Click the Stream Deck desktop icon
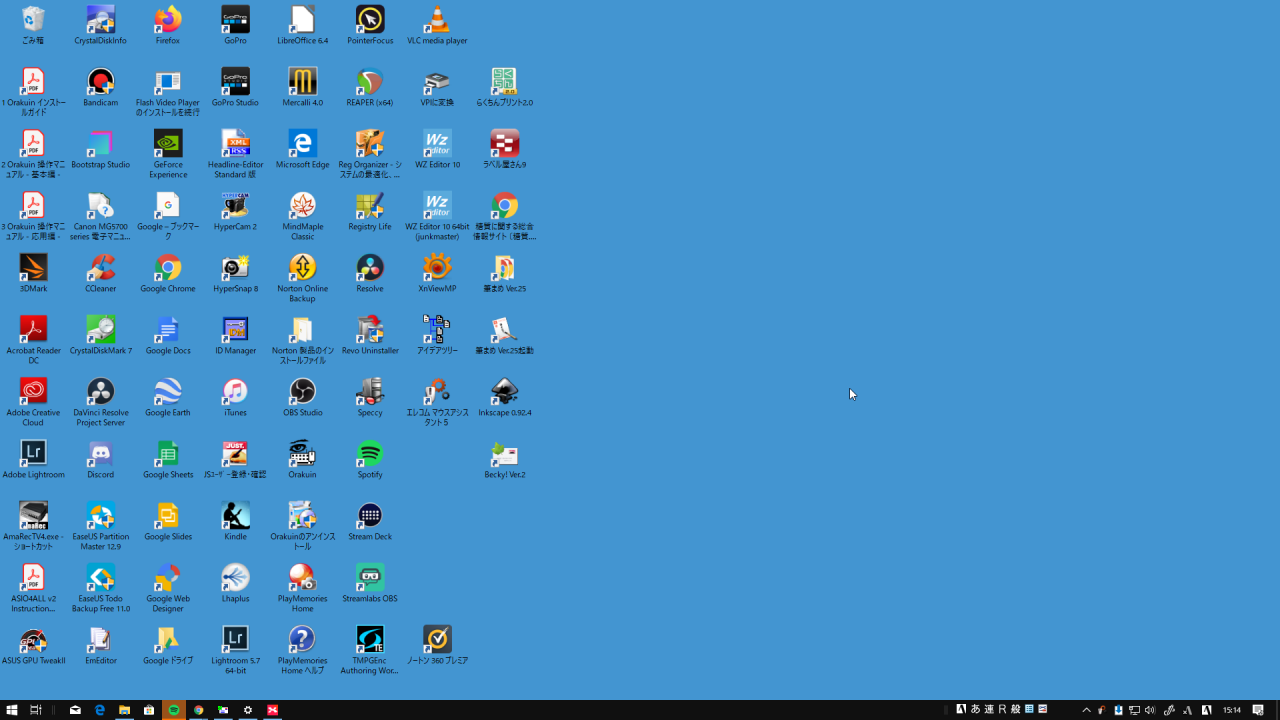This screenshot has height=720, width=1280. coord(370,516)
